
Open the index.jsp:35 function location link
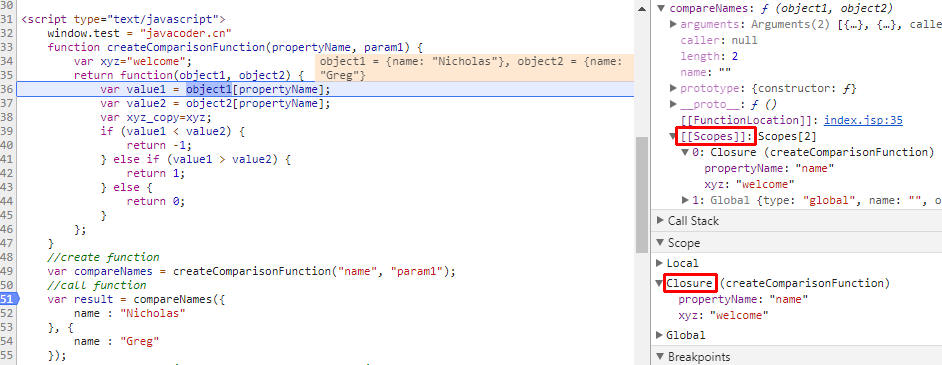tap(863, 120)
